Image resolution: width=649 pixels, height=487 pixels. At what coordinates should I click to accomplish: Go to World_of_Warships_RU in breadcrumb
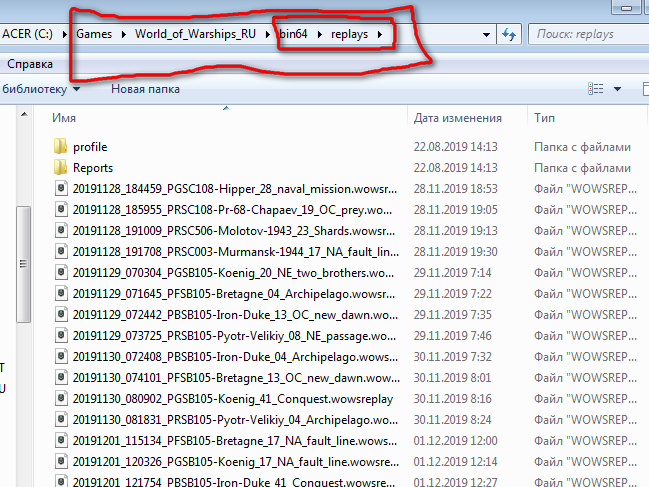pos(195,34)
